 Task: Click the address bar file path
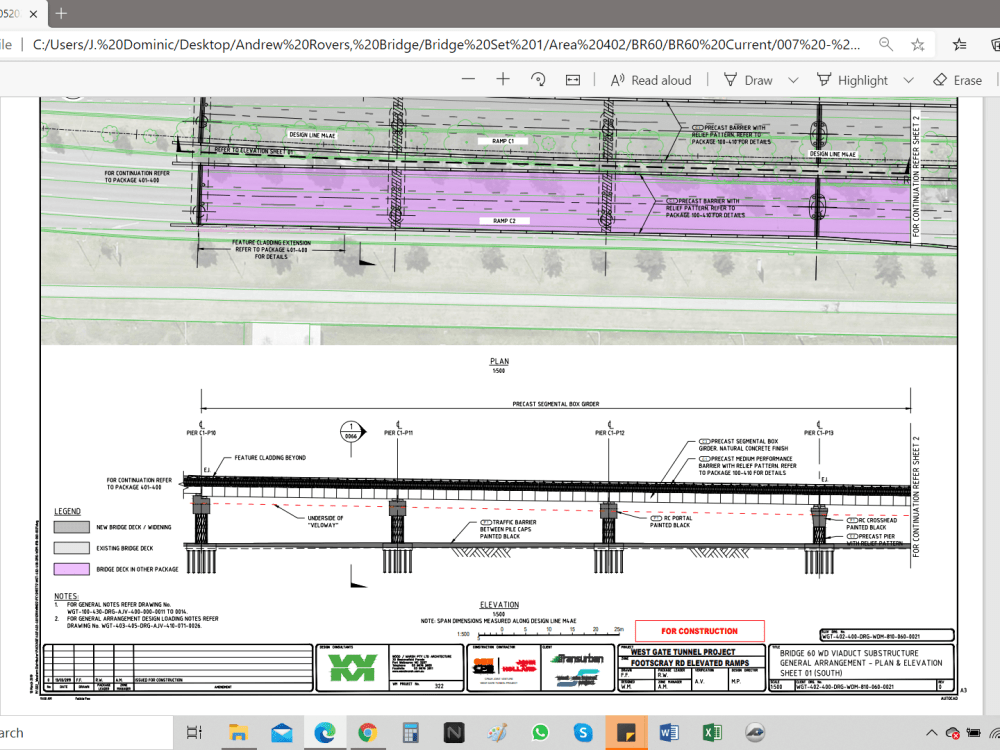point(446,45)
